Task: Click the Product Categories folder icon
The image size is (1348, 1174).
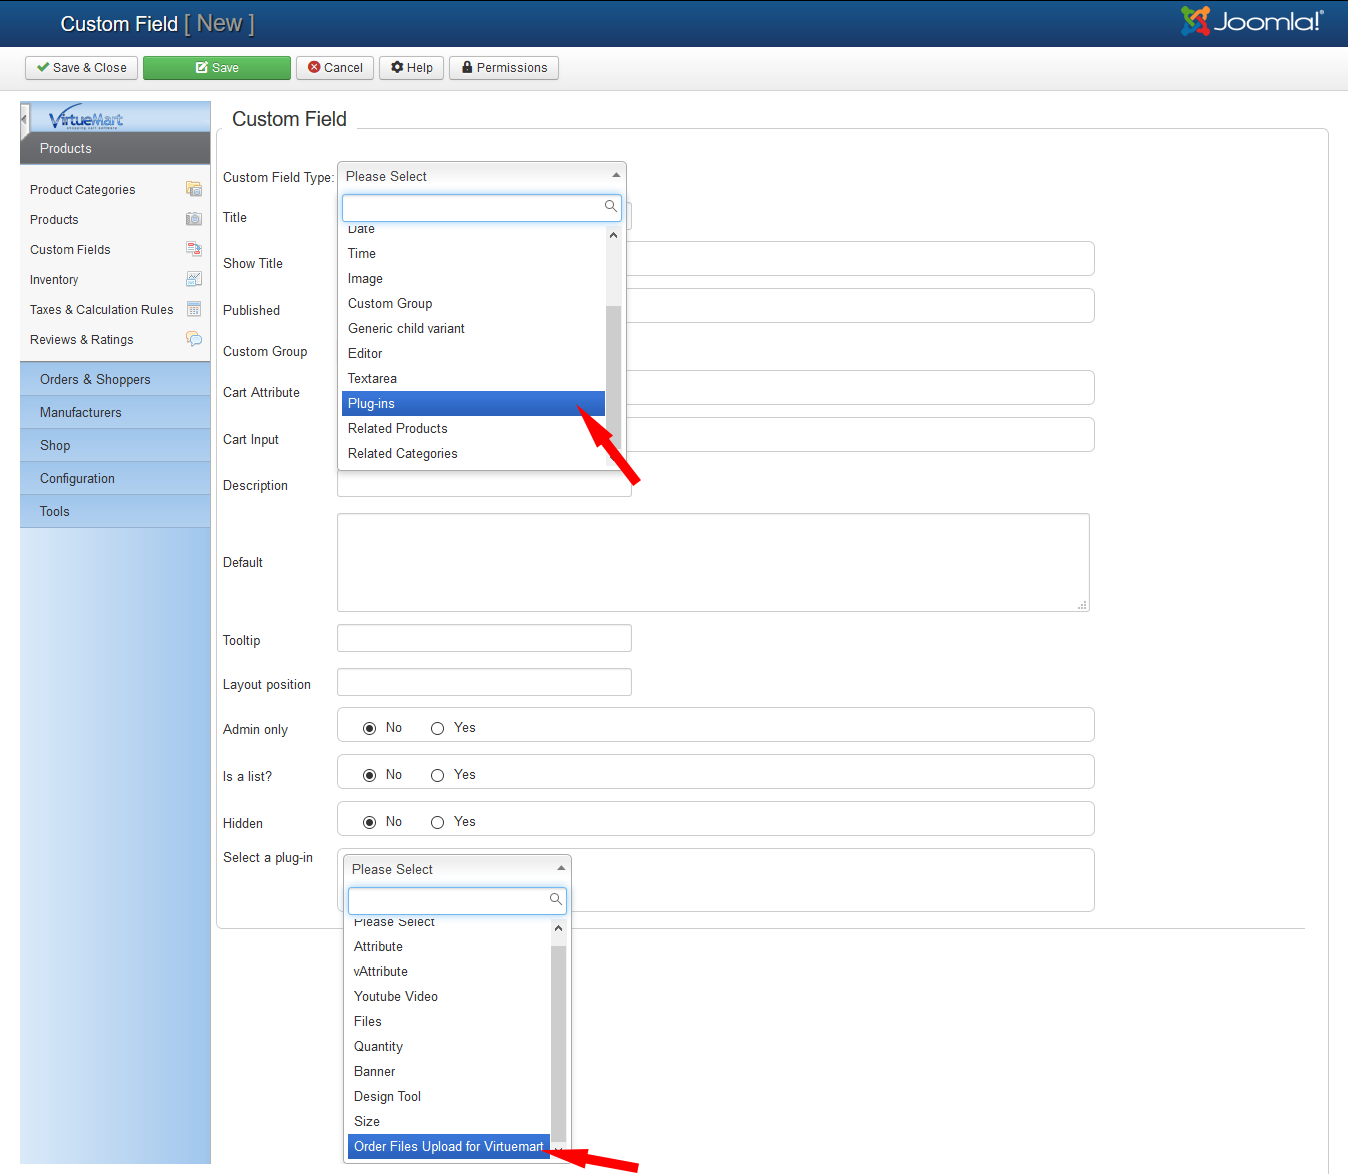Action: click(x=194, y=189)
